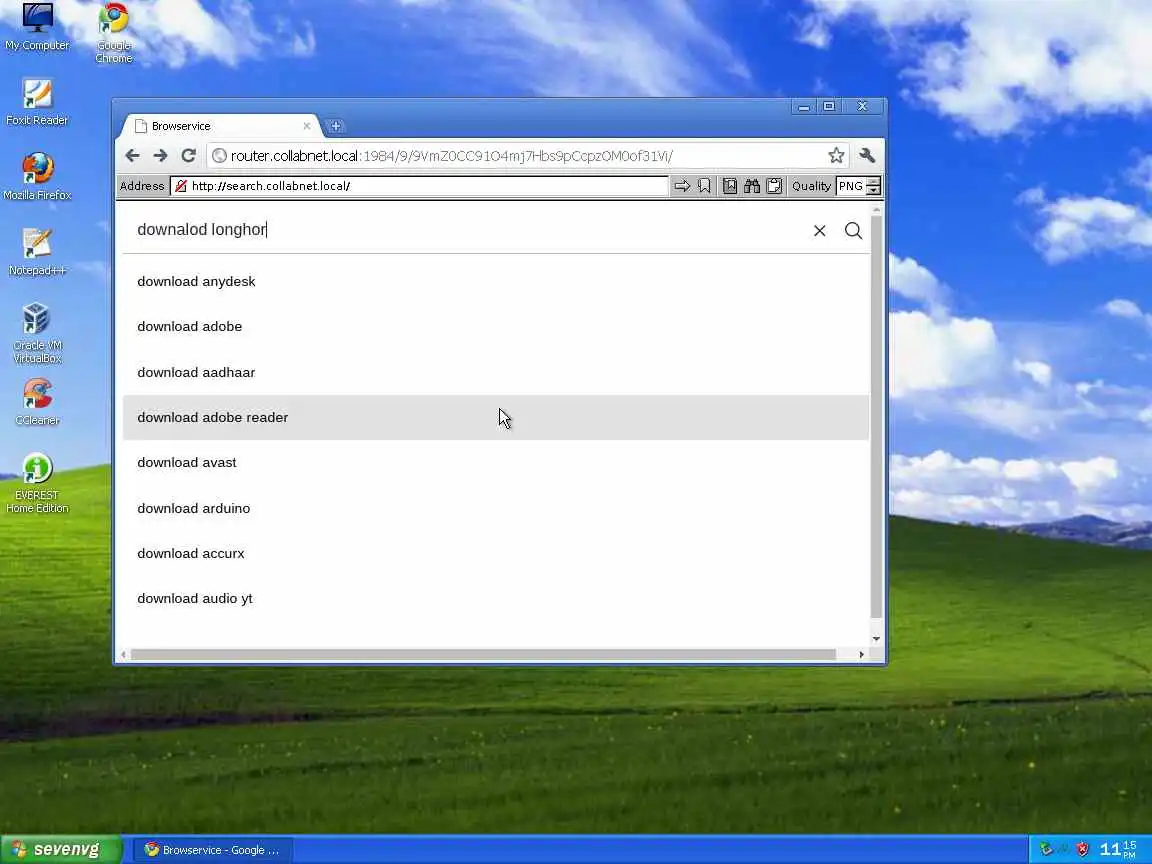
Task: Select the Notepad++ desktop icon
Action: (37, 252)
